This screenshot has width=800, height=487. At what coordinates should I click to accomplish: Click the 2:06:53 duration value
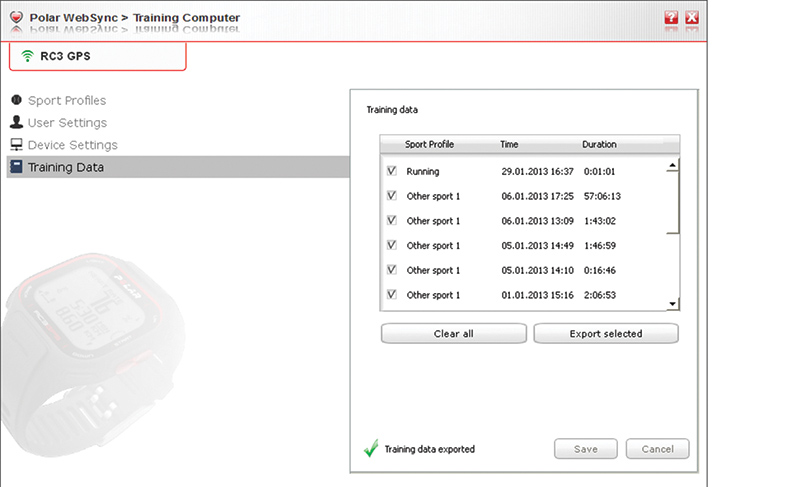pos(599,295)
